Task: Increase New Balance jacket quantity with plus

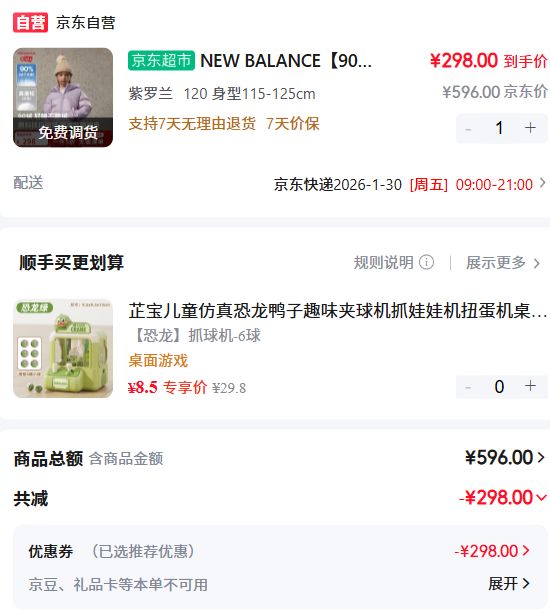Action: pos(530,128)
